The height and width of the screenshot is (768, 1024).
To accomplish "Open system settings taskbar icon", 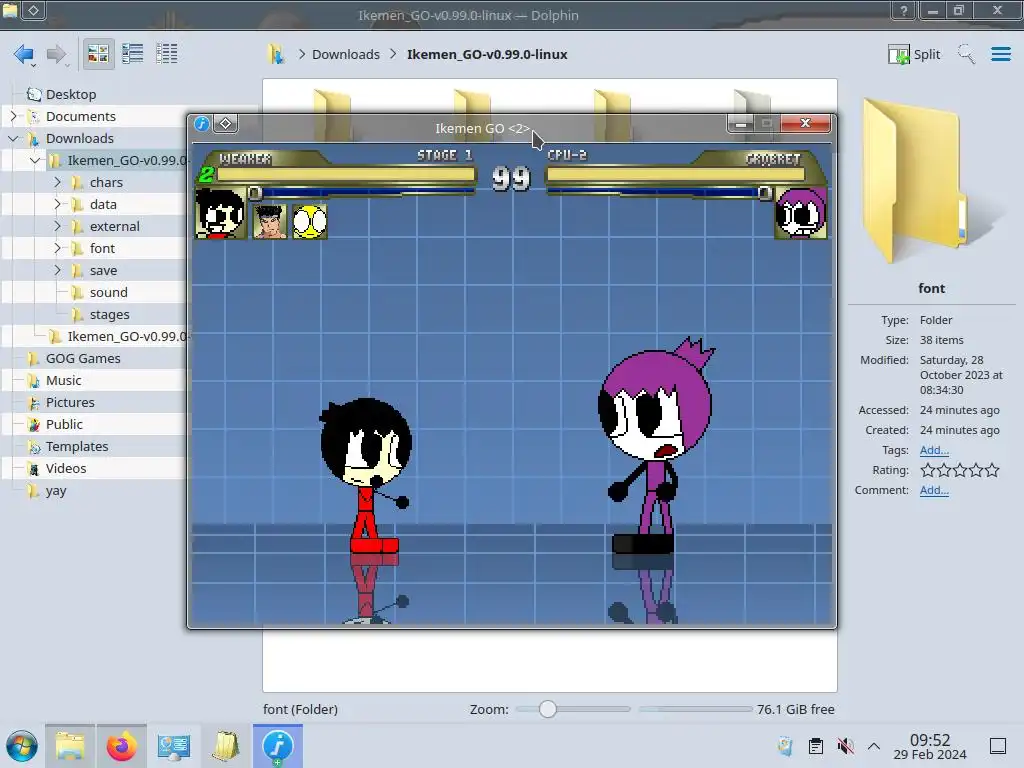I will [x=173, y=746].
